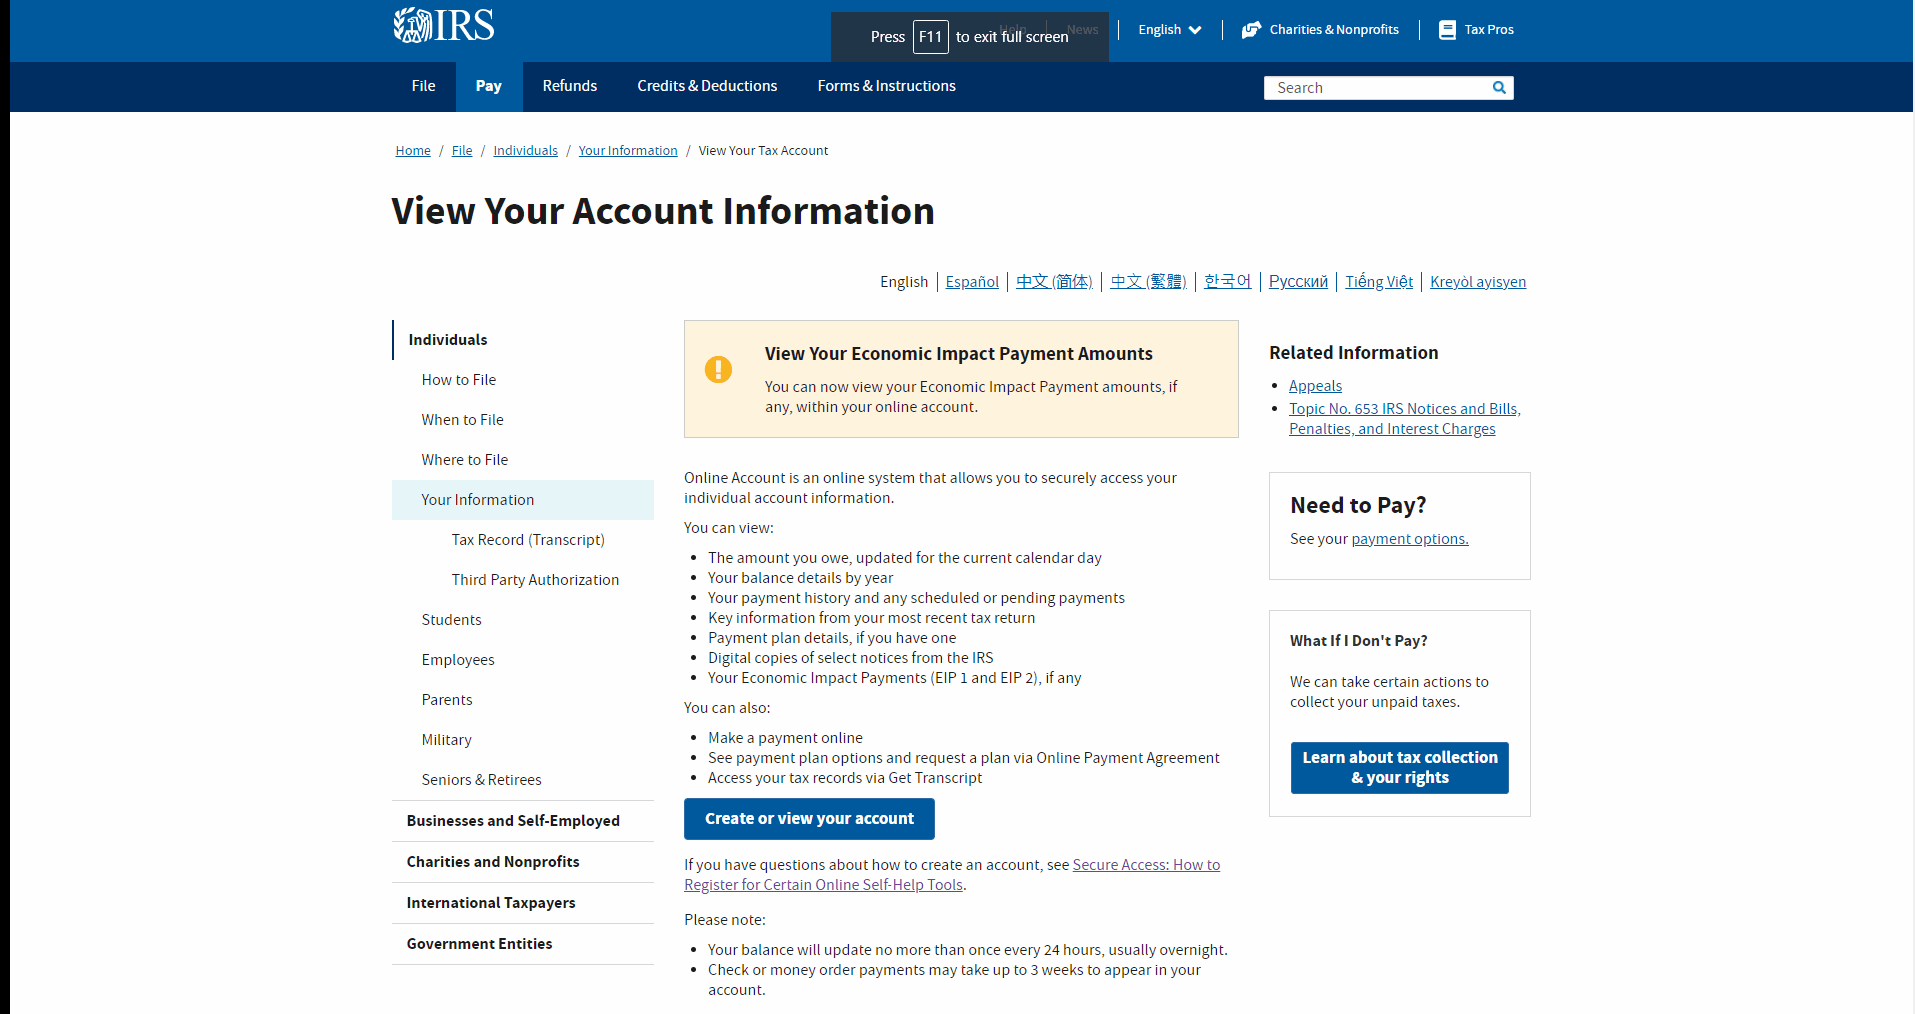Follow the payment options link
The height and width of the screenshot is (1014, 1915).
click(1408, 538)
